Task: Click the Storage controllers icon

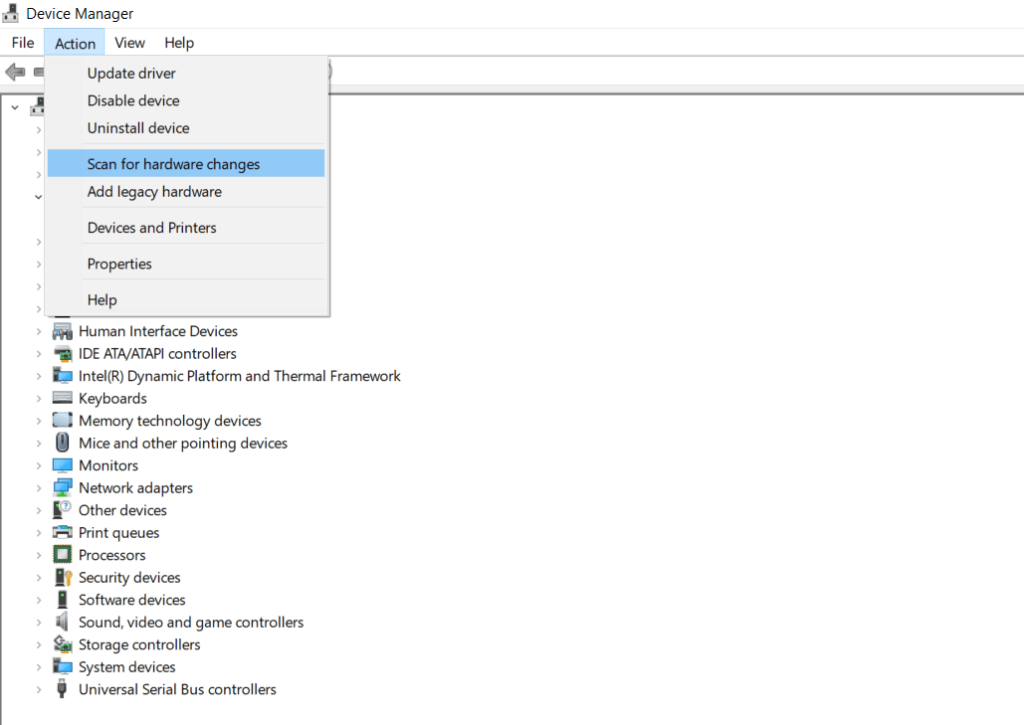Action: coord(62,644)
